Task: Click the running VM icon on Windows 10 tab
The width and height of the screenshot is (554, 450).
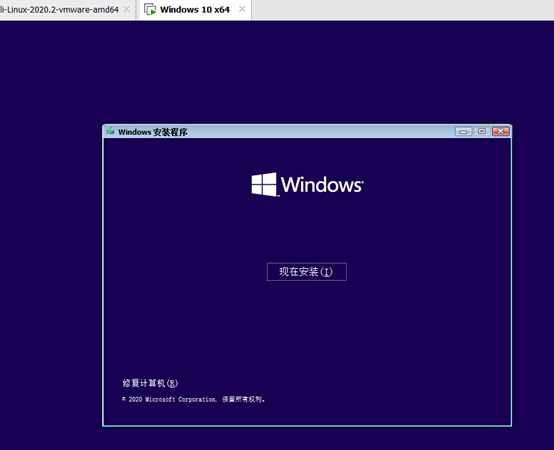Action: [150, 10]
